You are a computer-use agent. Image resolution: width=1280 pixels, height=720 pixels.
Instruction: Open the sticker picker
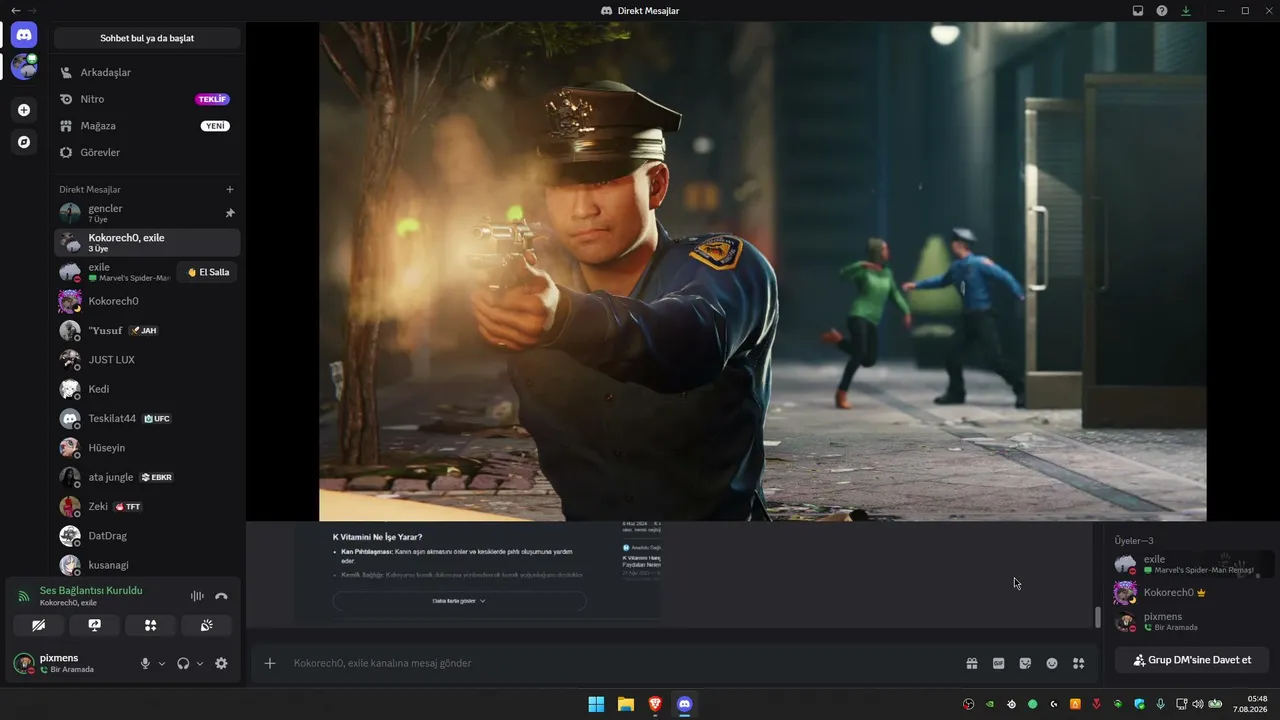(x=1025, y=663)
